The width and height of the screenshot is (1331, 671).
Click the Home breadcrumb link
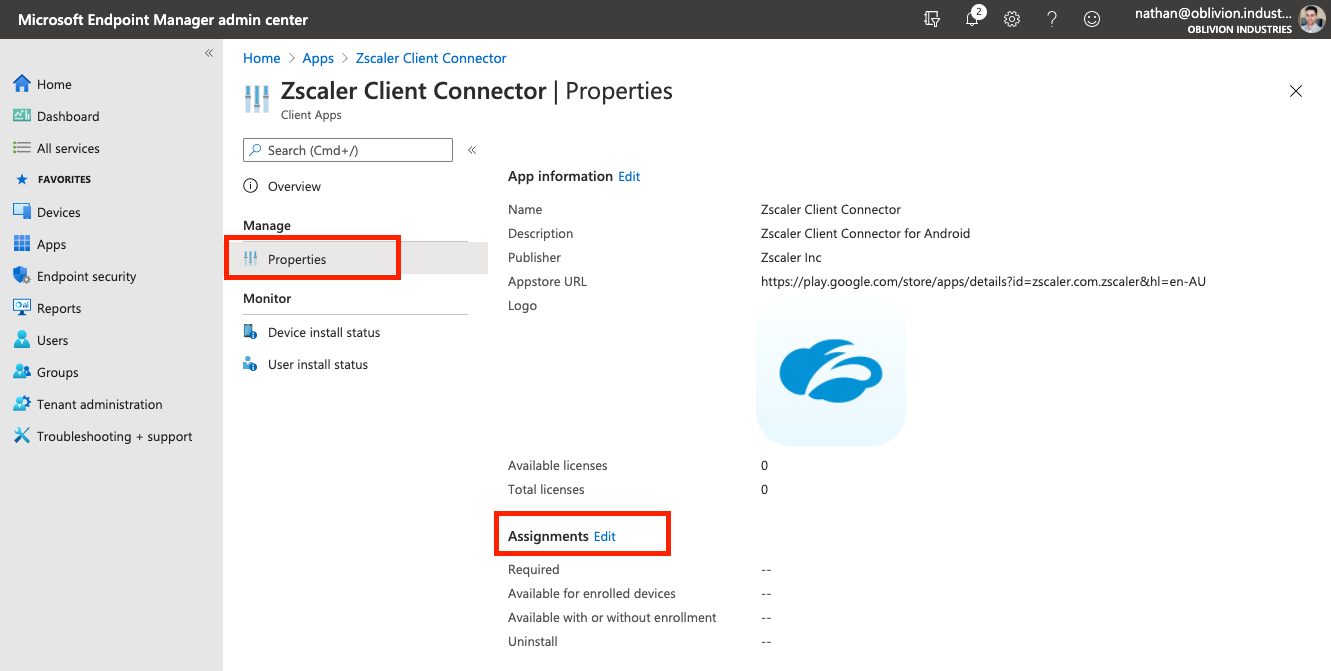click(x=262, y=58)
